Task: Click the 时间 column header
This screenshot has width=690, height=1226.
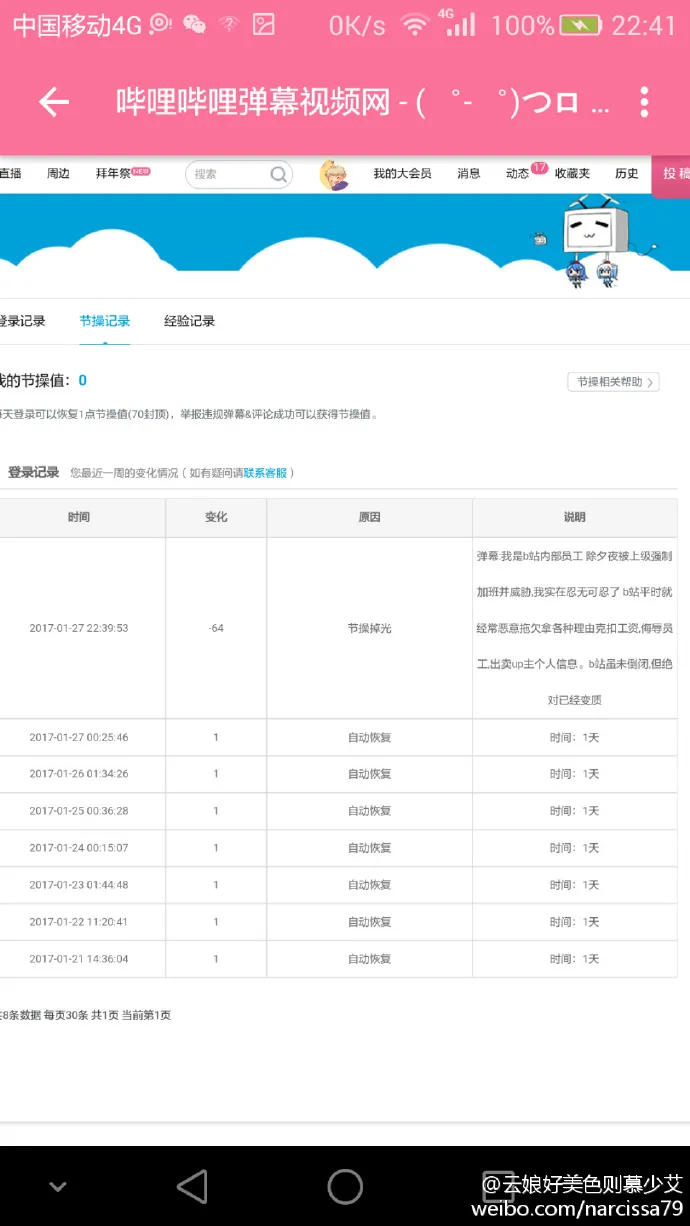Action: point(80,517)
